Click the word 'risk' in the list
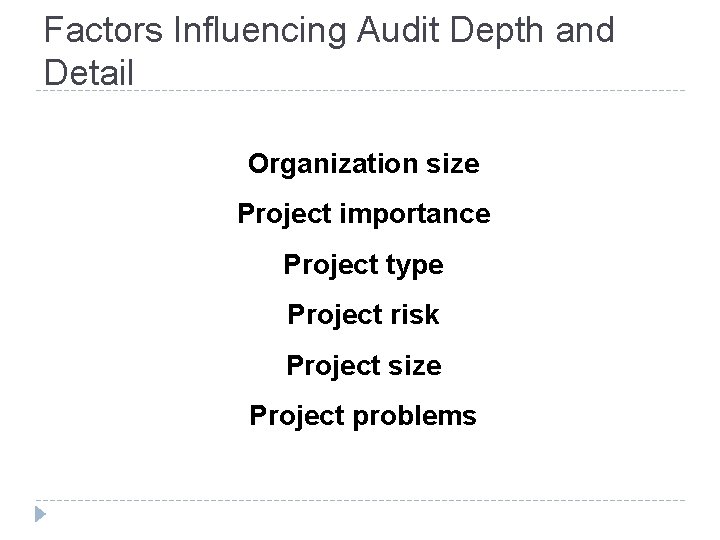The width and height of the screenshot is (720, 540). point(415,315)
